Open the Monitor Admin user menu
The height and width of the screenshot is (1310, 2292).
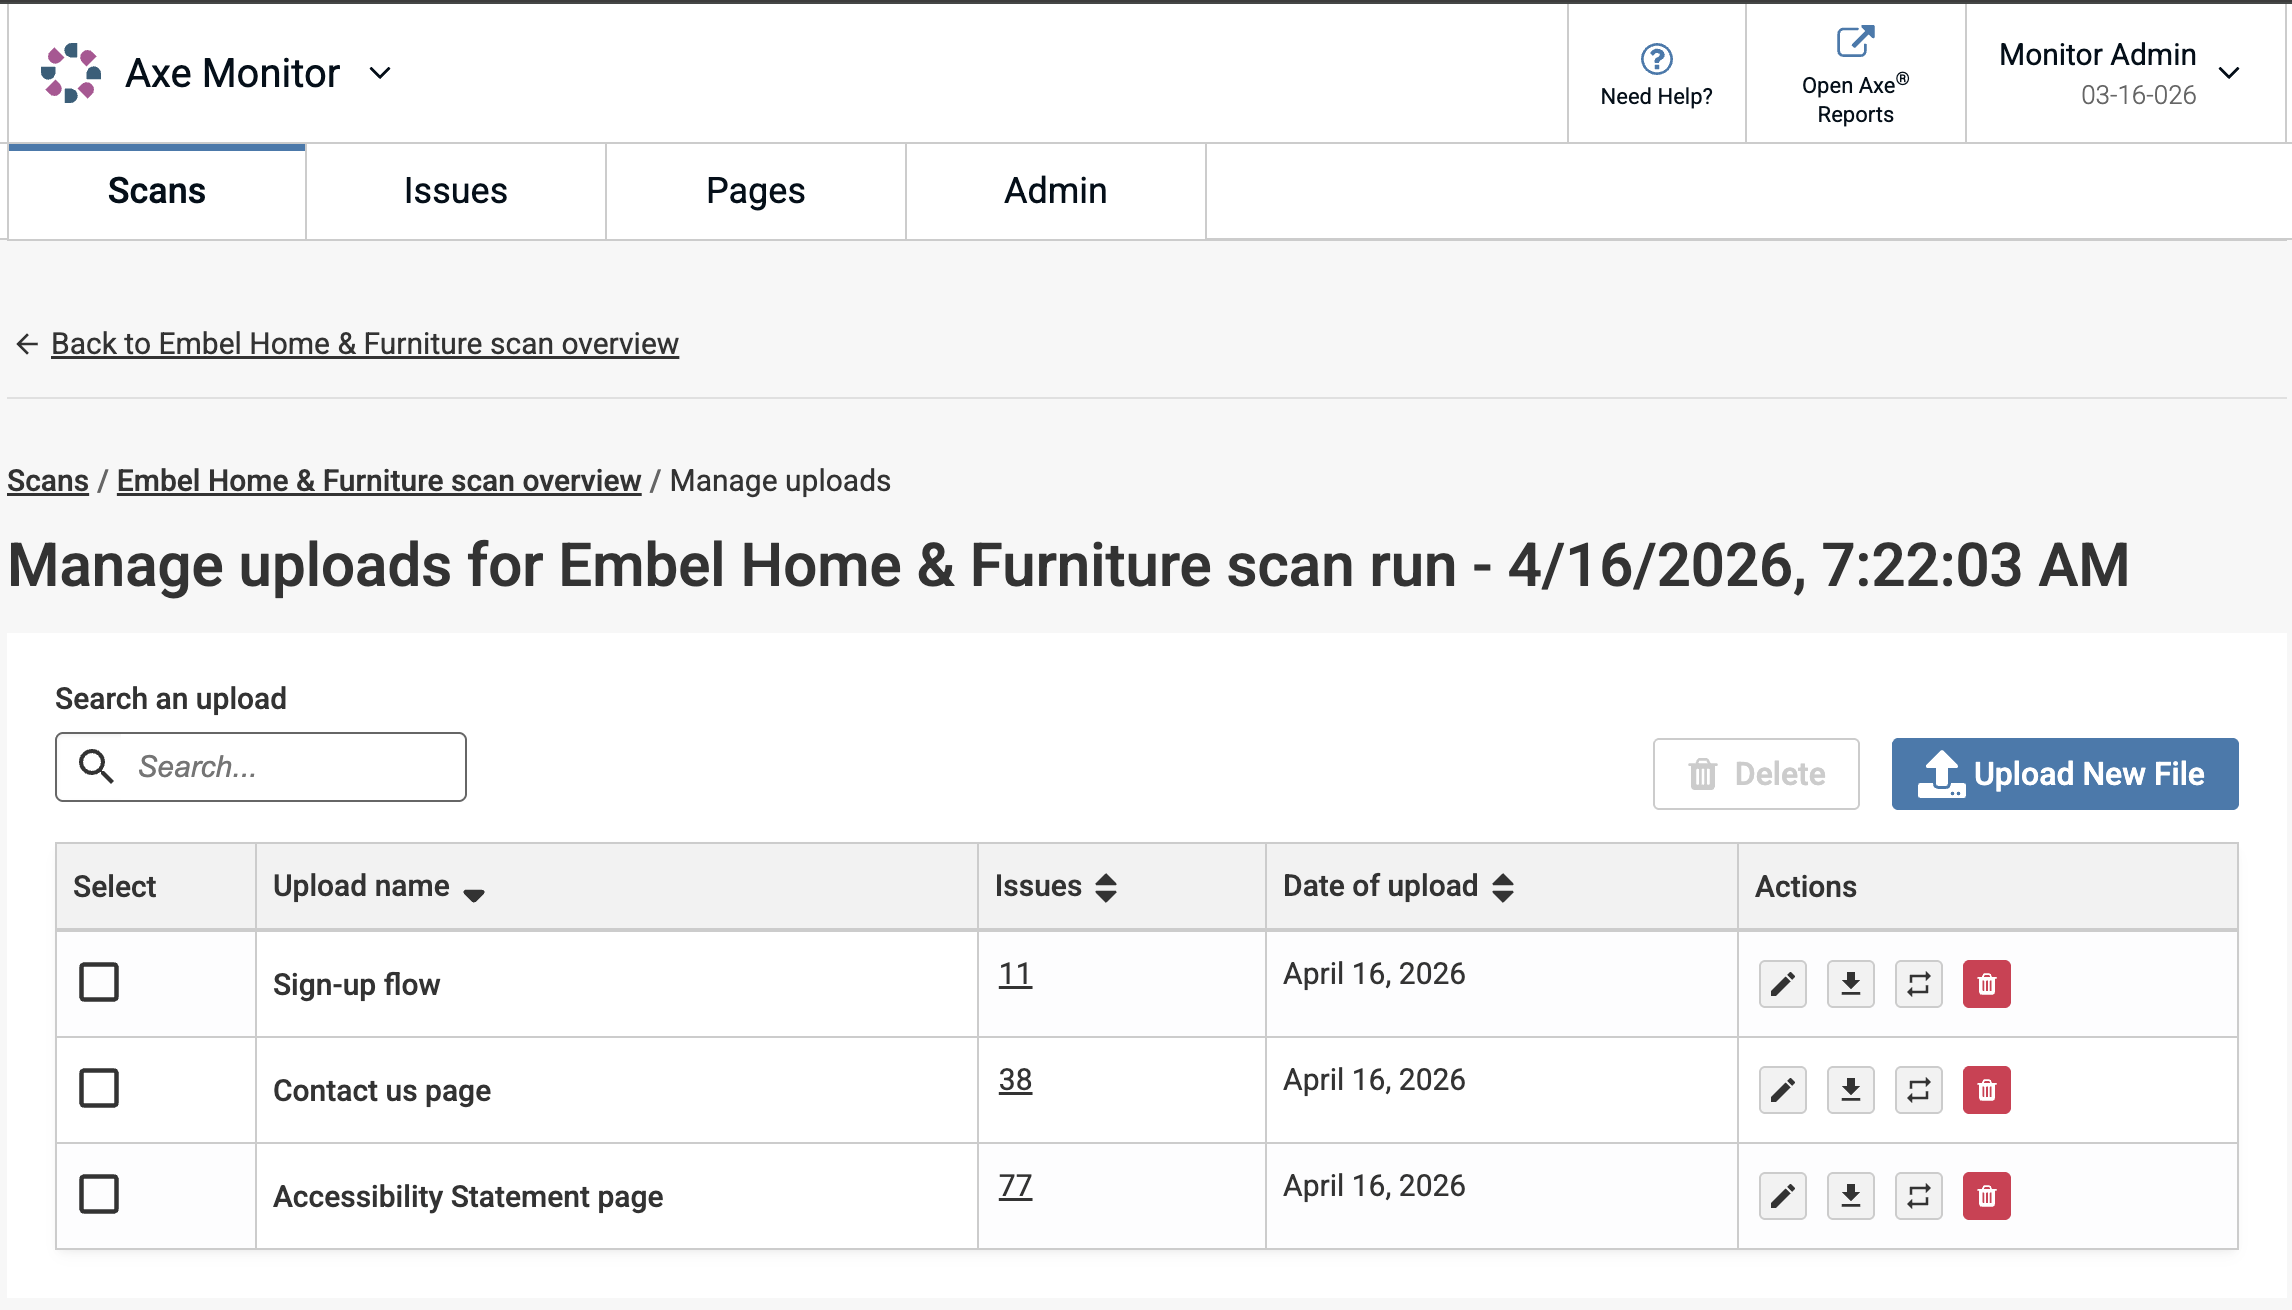point(2228,73)
